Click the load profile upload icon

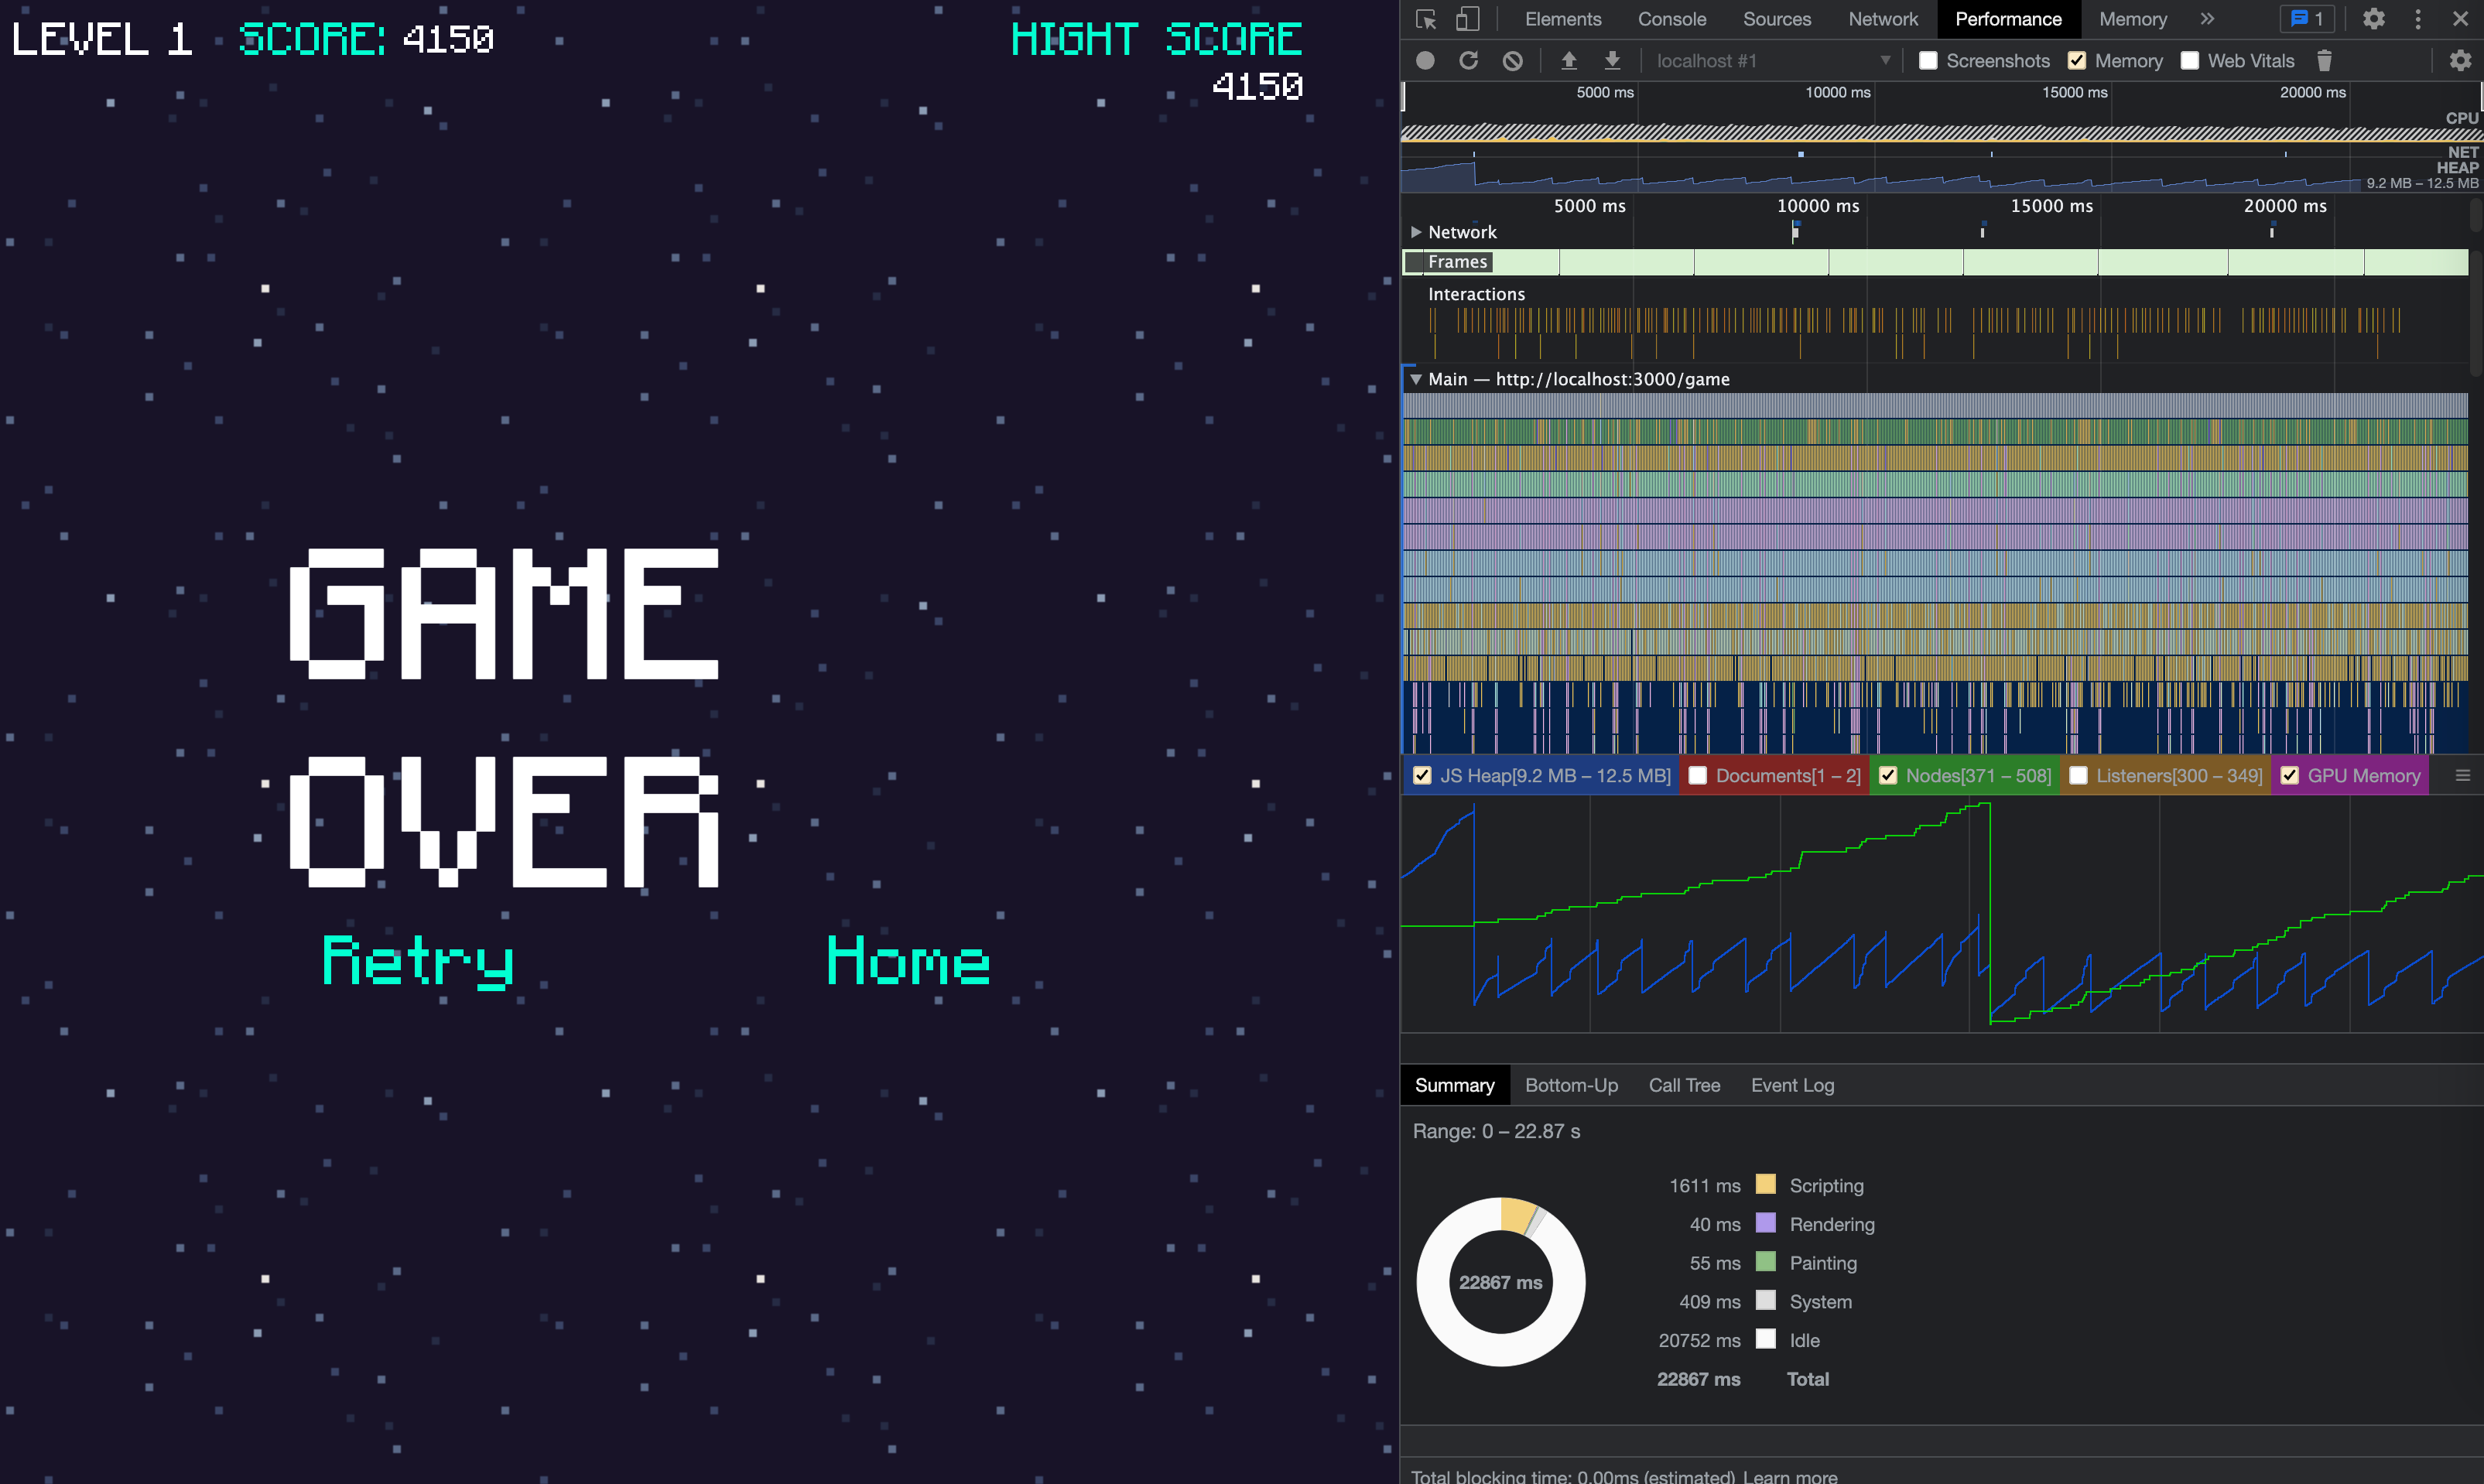tap(1569, 61)
